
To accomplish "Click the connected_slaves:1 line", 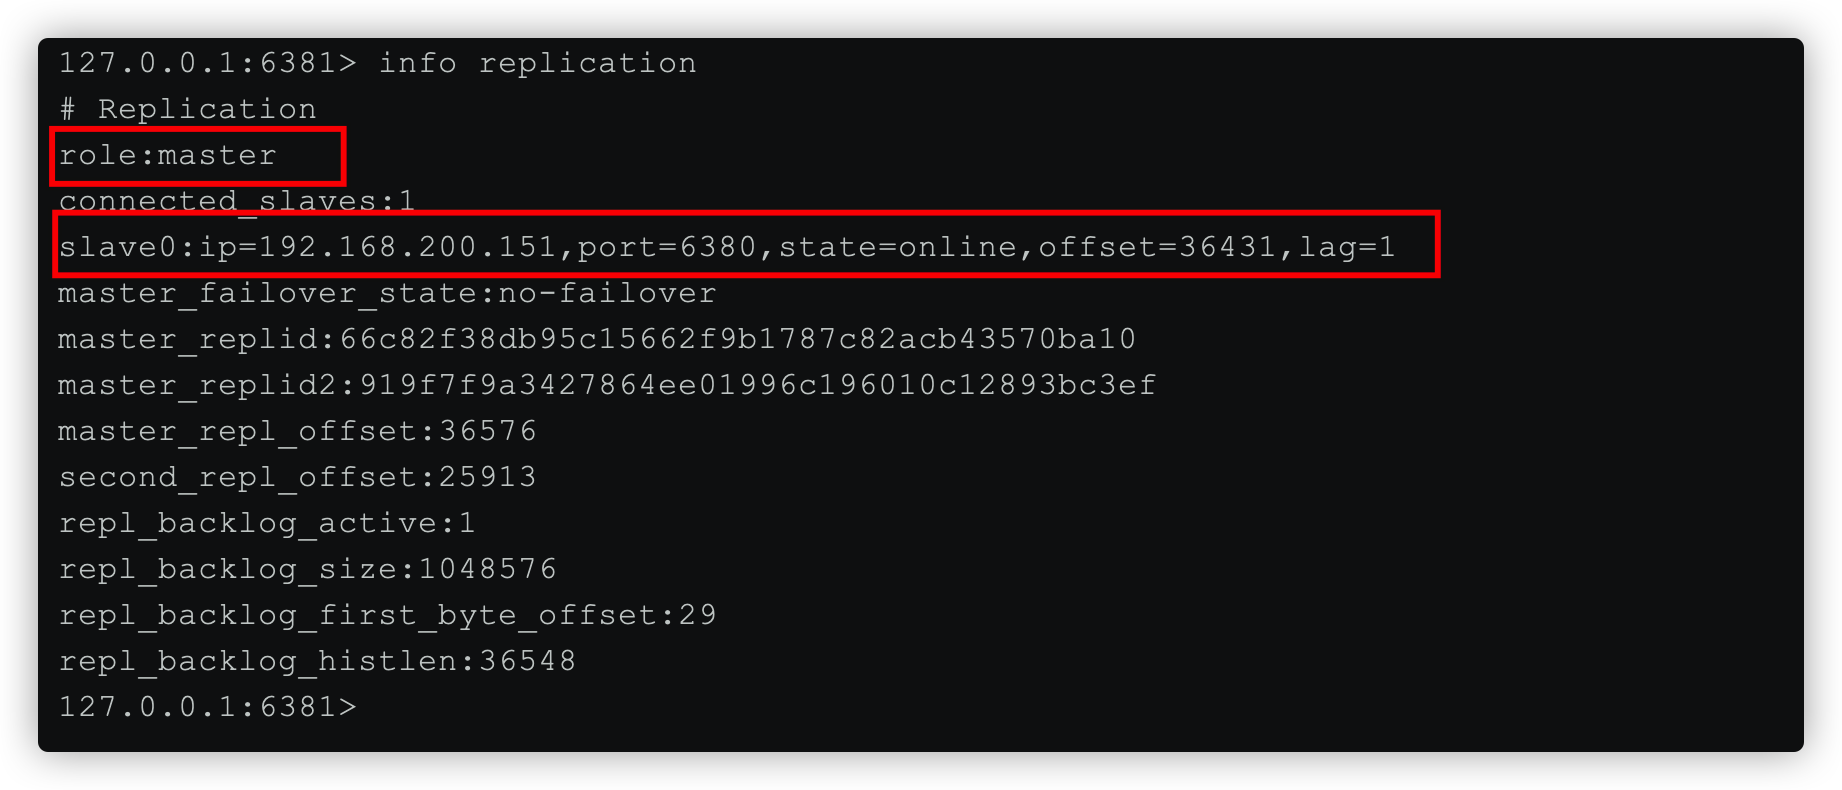I will click(x=236, y=201).
